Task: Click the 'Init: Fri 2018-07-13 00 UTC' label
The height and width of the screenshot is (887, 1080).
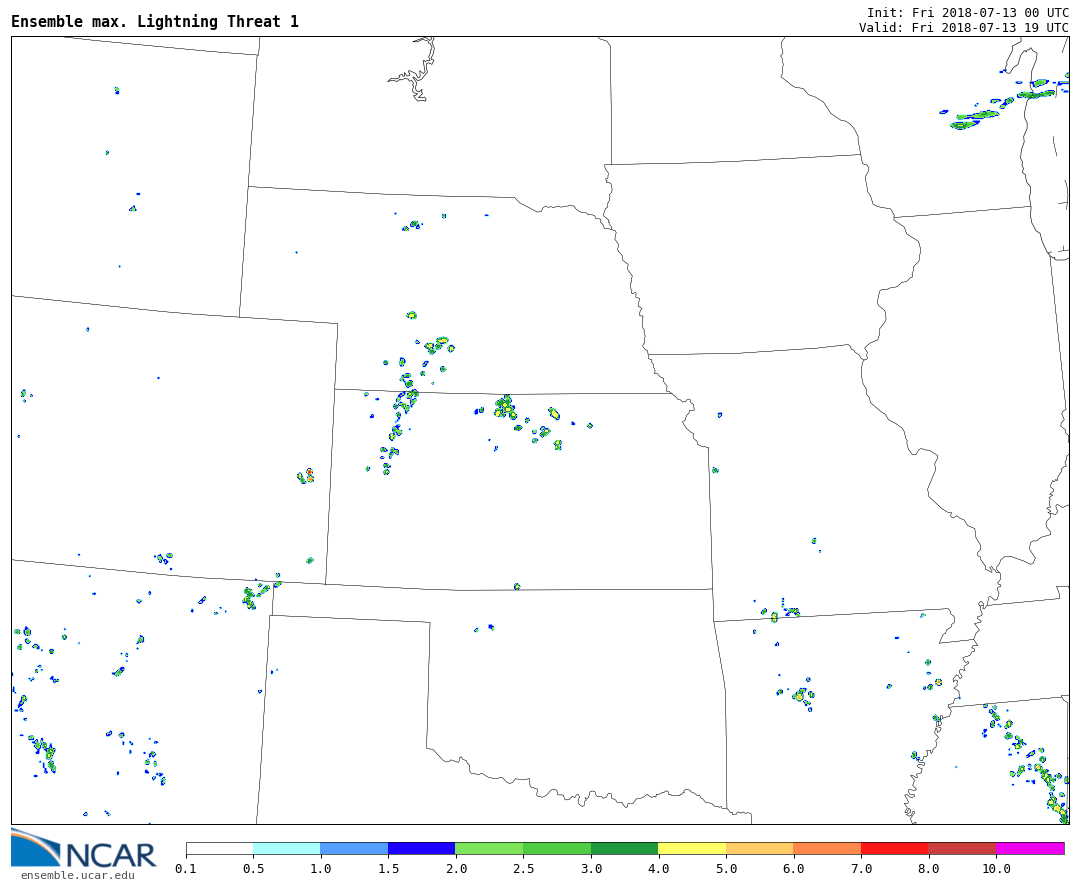Action: click(968, 12)
